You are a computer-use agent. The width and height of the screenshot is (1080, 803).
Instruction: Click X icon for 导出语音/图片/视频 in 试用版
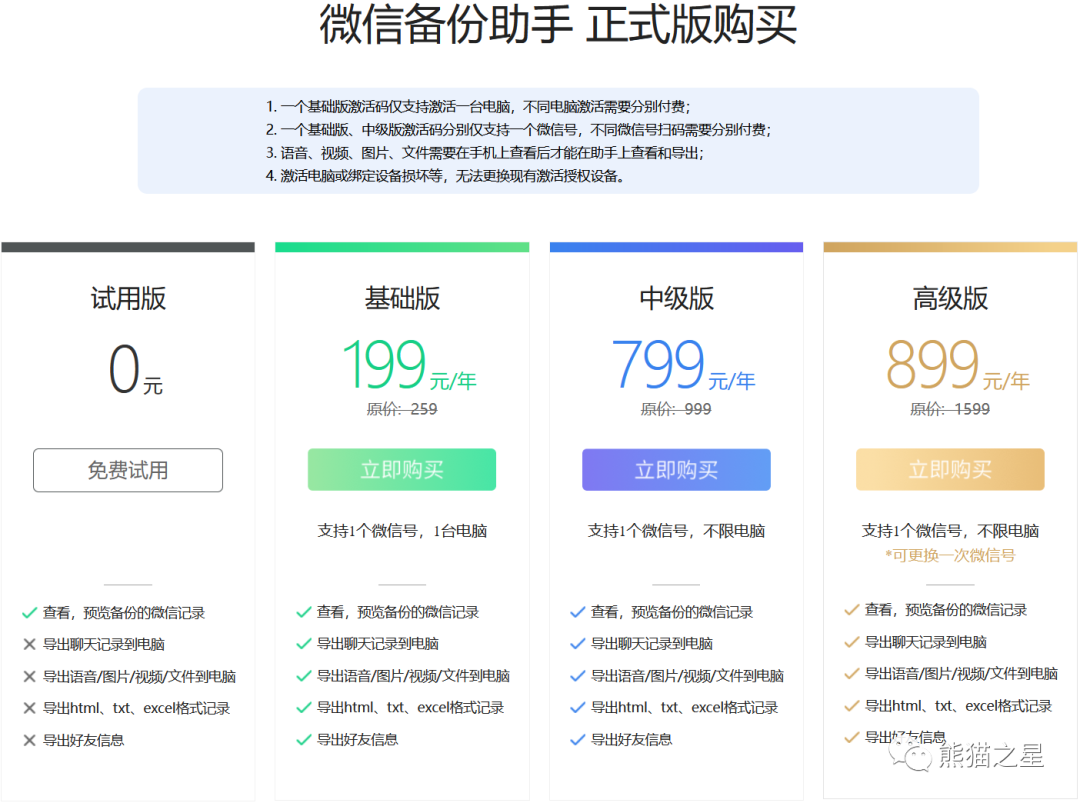point(29,677)
